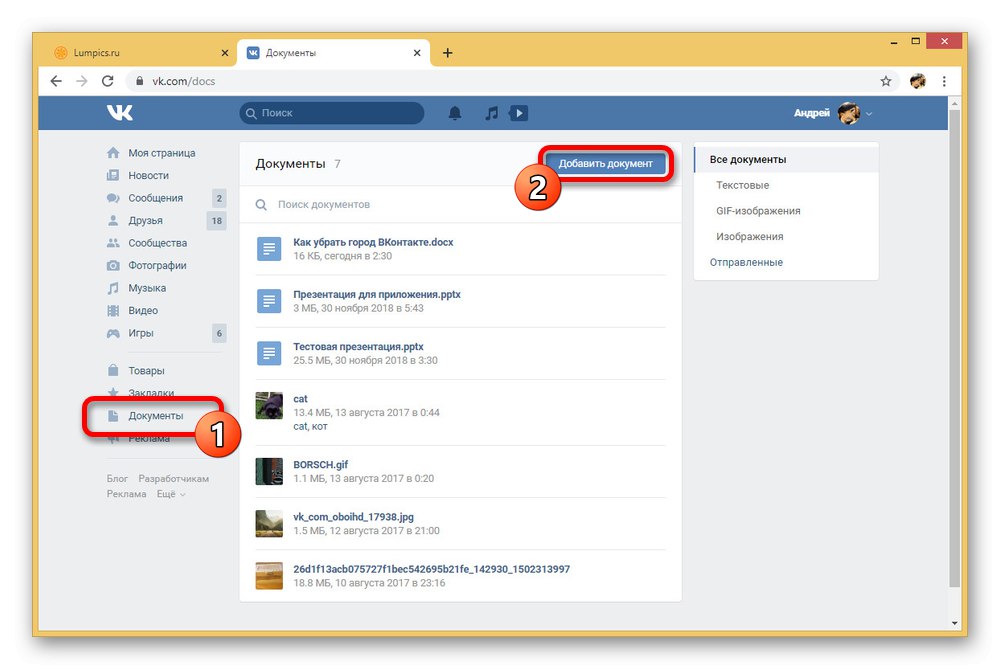Click note icon beside Музыка
Viewport: 1000px width, 669px height.
113,288
